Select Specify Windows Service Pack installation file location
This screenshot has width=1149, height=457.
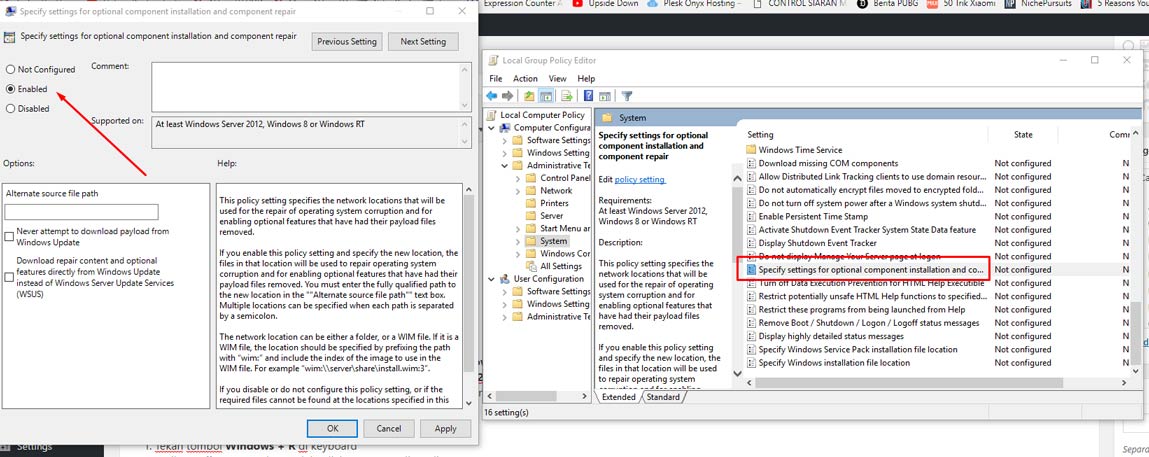click(858, 349)
